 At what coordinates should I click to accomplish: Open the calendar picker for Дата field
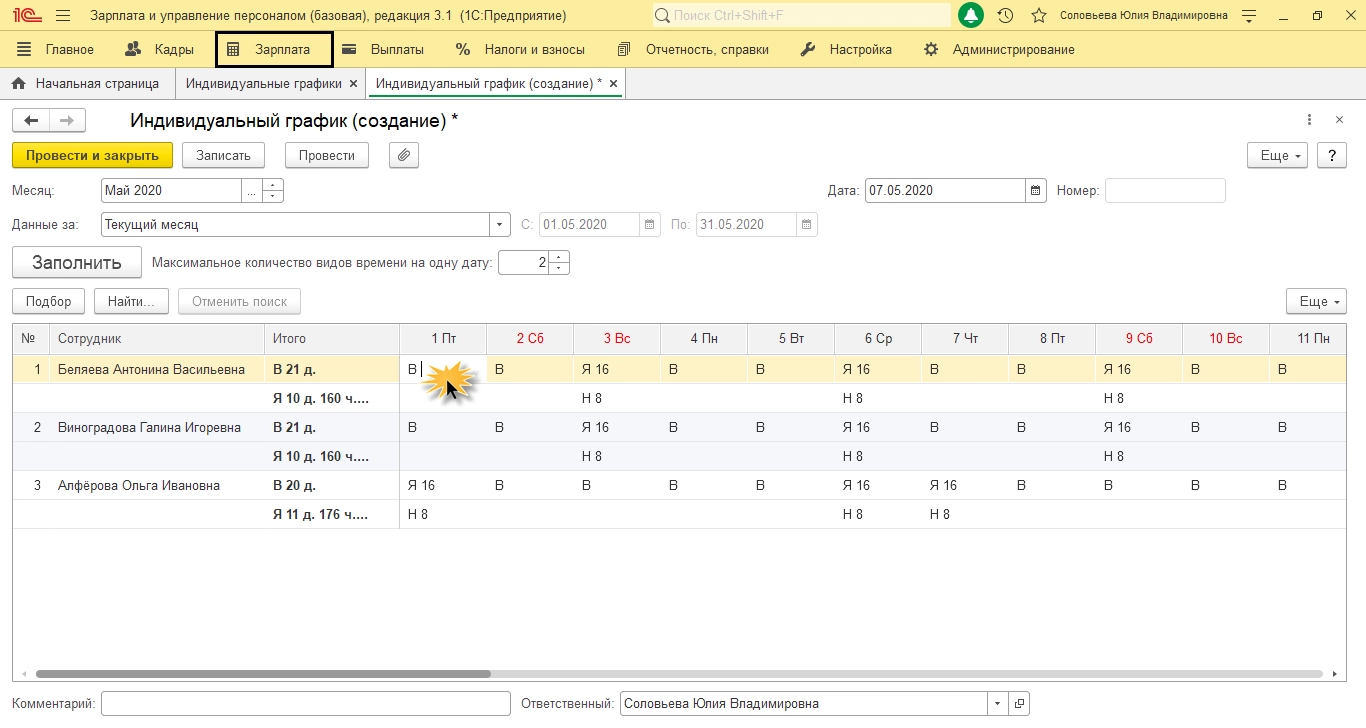tap(1036, 191)
